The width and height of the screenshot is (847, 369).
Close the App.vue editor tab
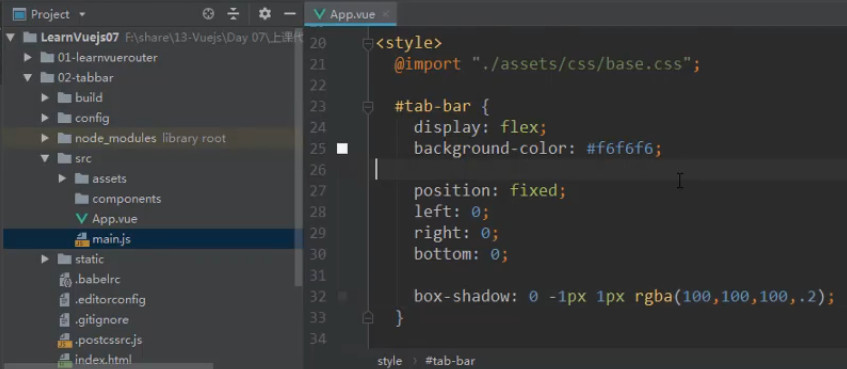tap(385, 15)
